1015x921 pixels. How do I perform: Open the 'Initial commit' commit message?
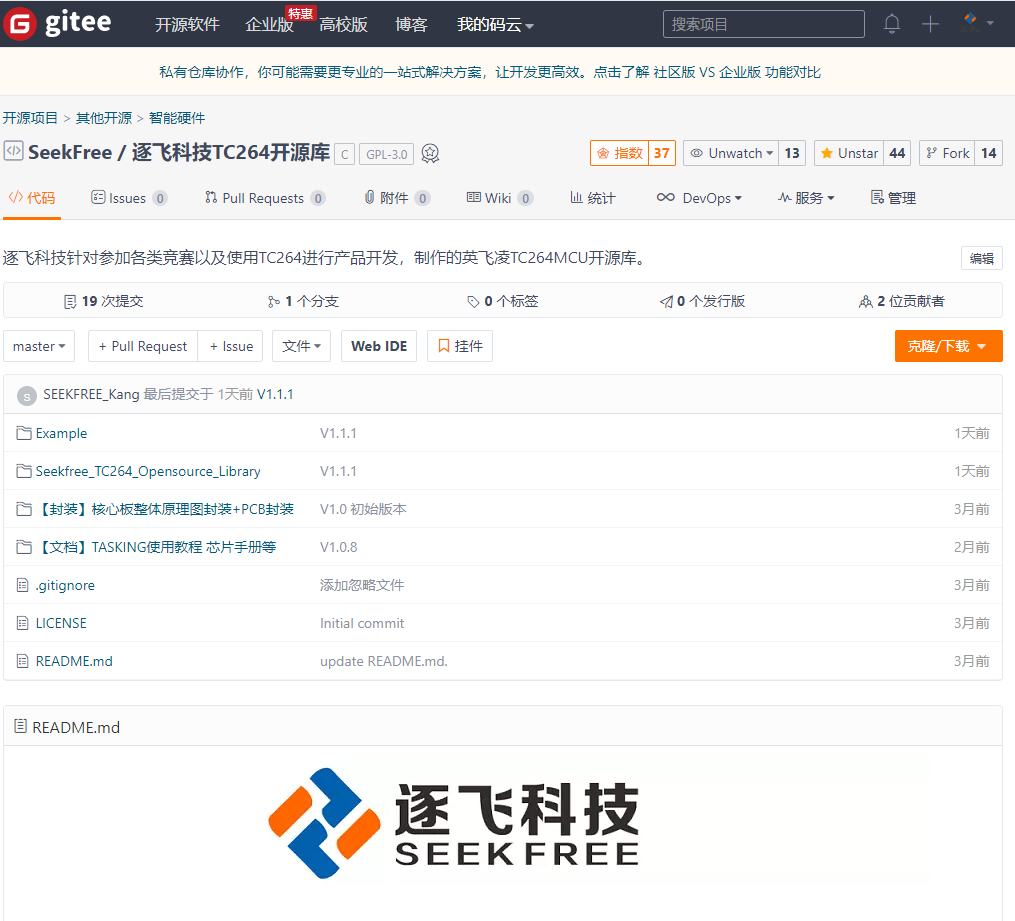(362, 623)
